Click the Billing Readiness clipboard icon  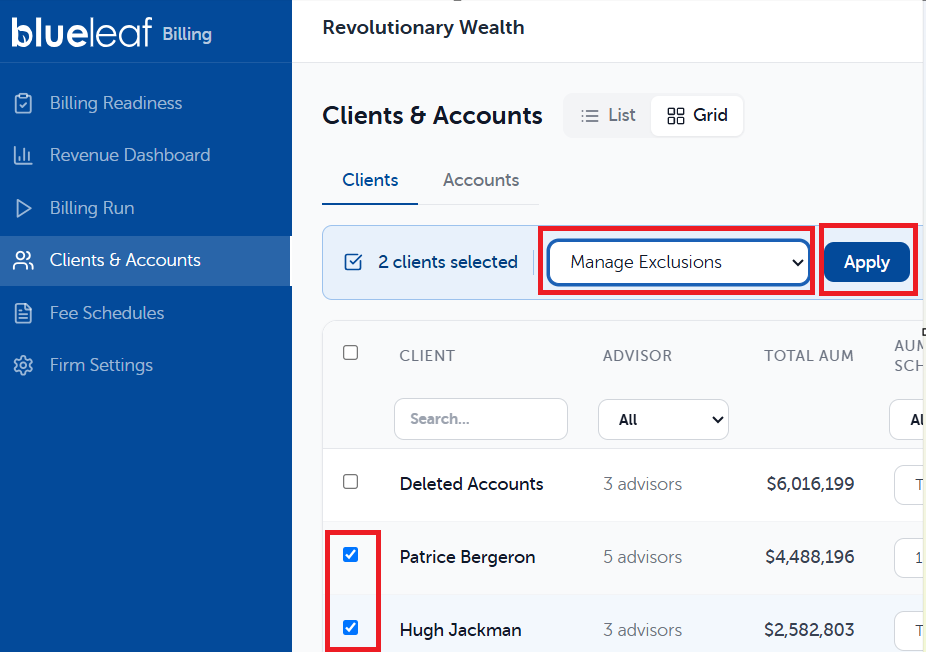tap(23, 103)
